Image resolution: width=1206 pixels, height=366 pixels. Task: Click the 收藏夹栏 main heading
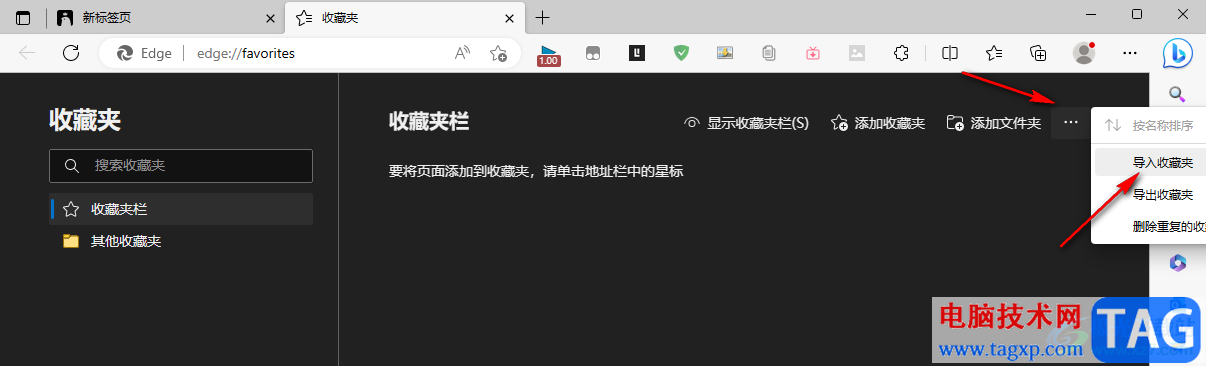[x=429, y=122]
